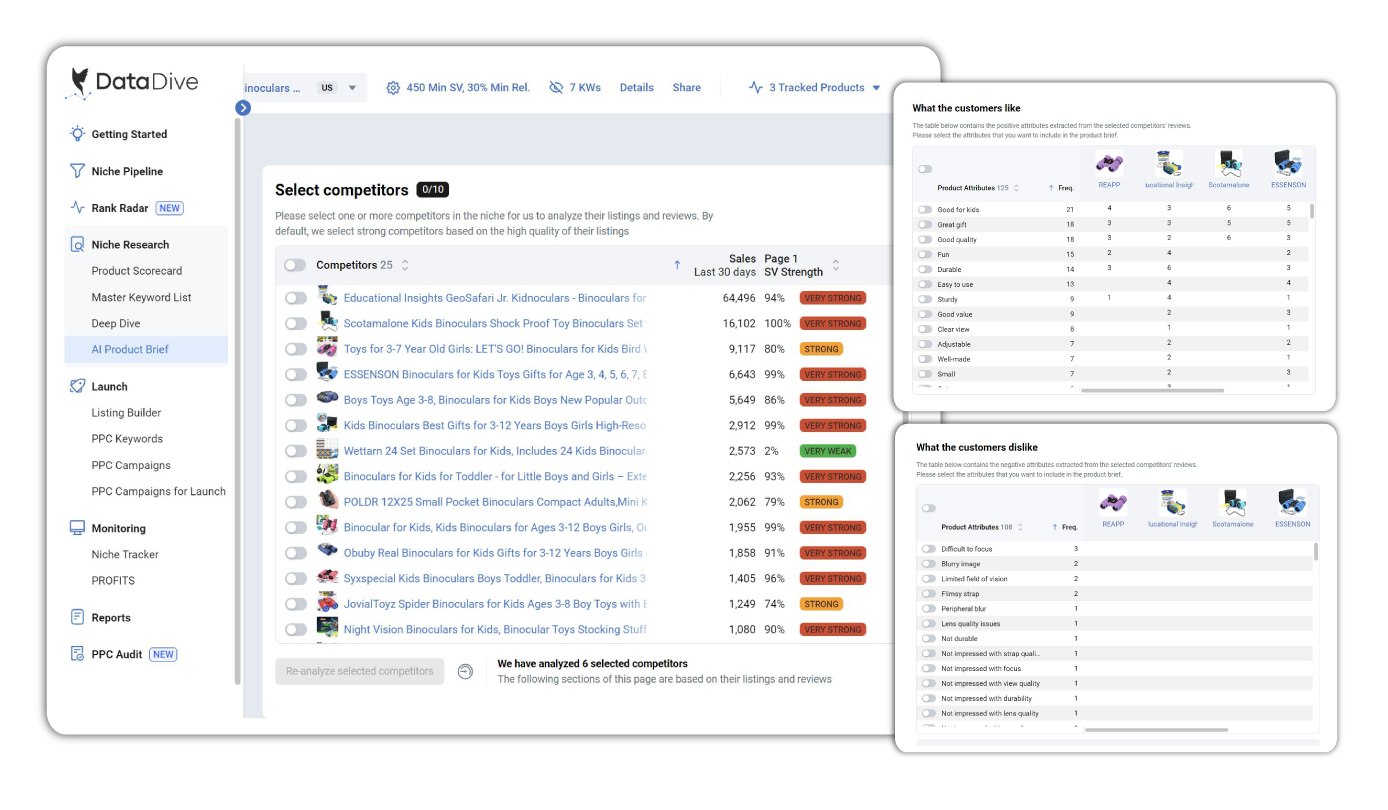Expand the 3 Tracked Products dropdown
Viewport: 1388px width, 810px height.
click(x=876, y=88)
